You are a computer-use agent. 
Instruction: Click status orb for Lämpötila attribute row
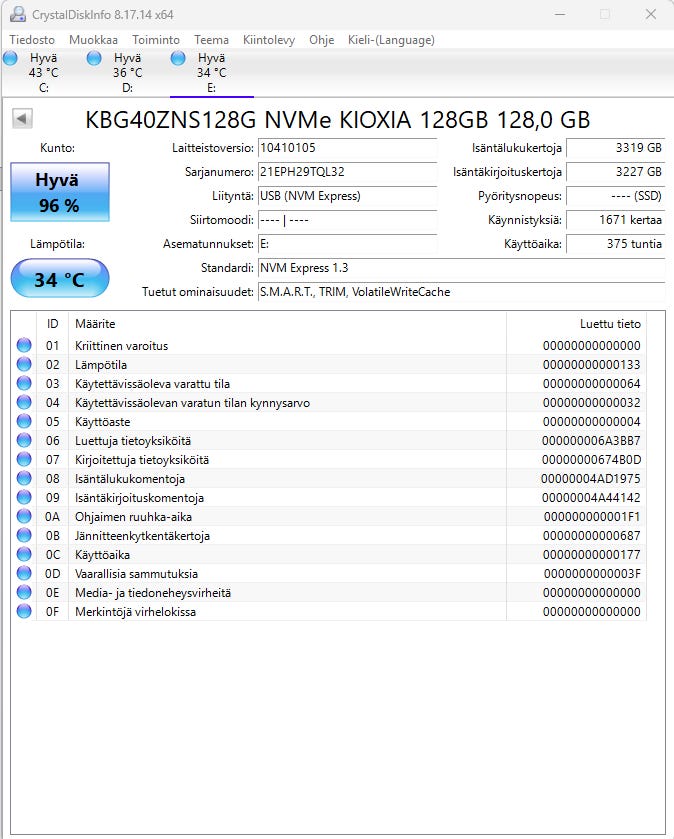pyautogui.click(x=24, y=364)
